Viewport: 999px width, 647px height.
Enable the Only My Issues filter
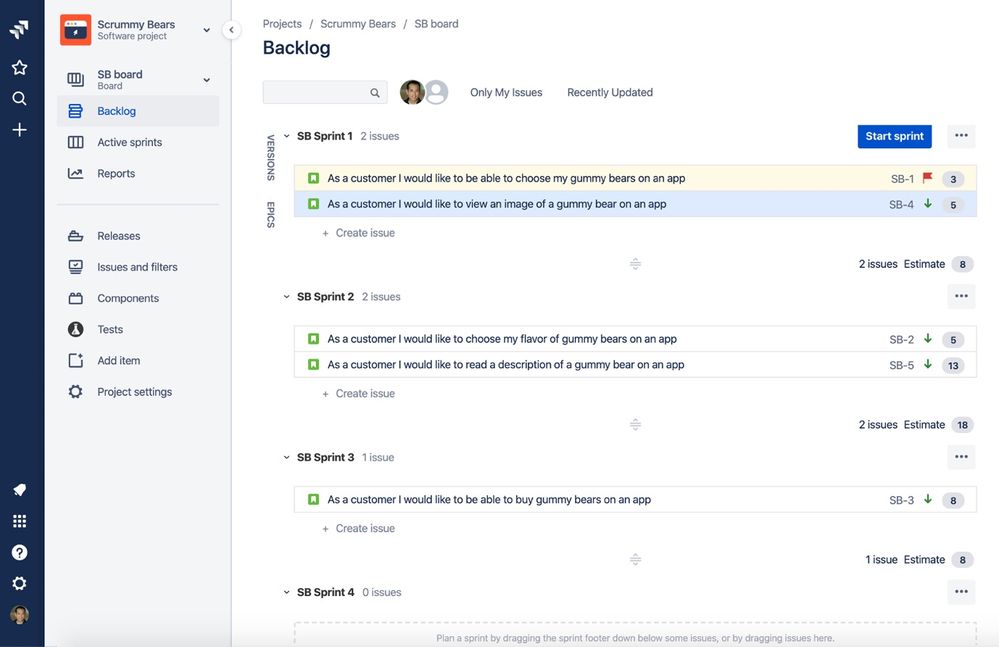point(505,92)
